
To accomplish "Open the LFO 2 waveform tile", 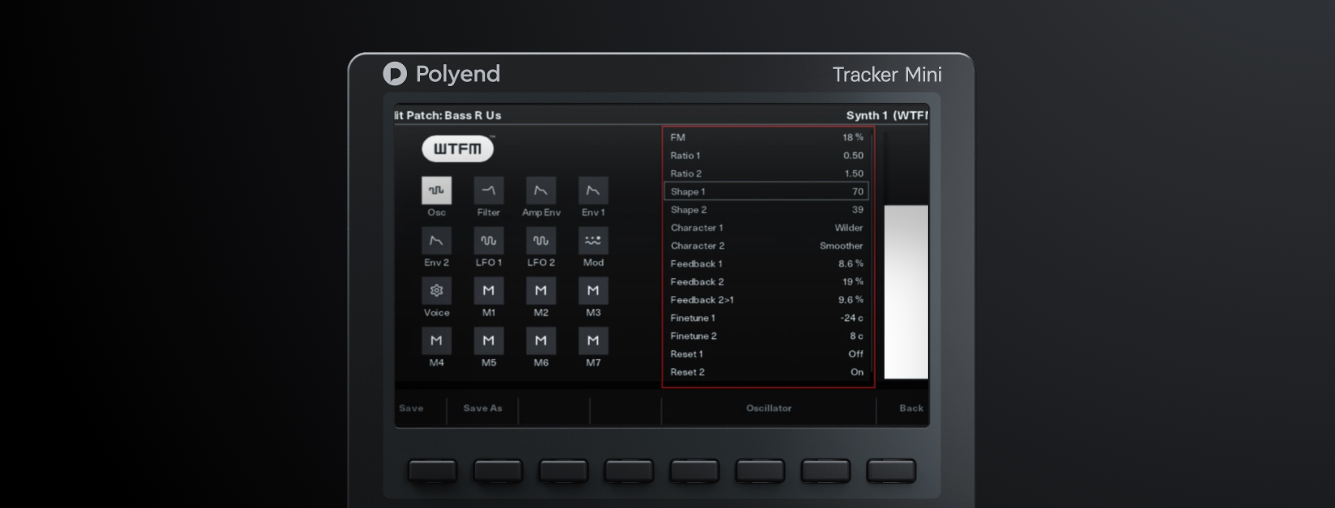I will 541,240.
